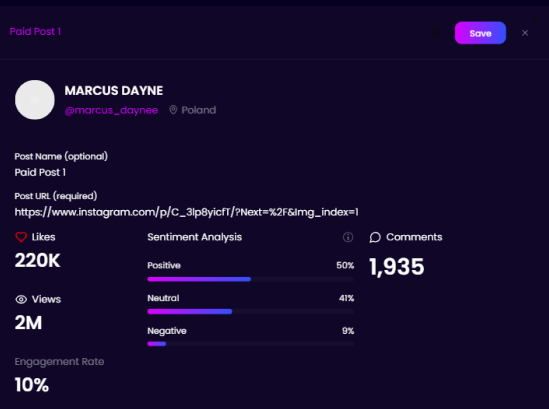The height and width of the screenshot is (409, 549).
Task: Click the Negative sentiment progress bar
Action: click(x=251, y=344)
